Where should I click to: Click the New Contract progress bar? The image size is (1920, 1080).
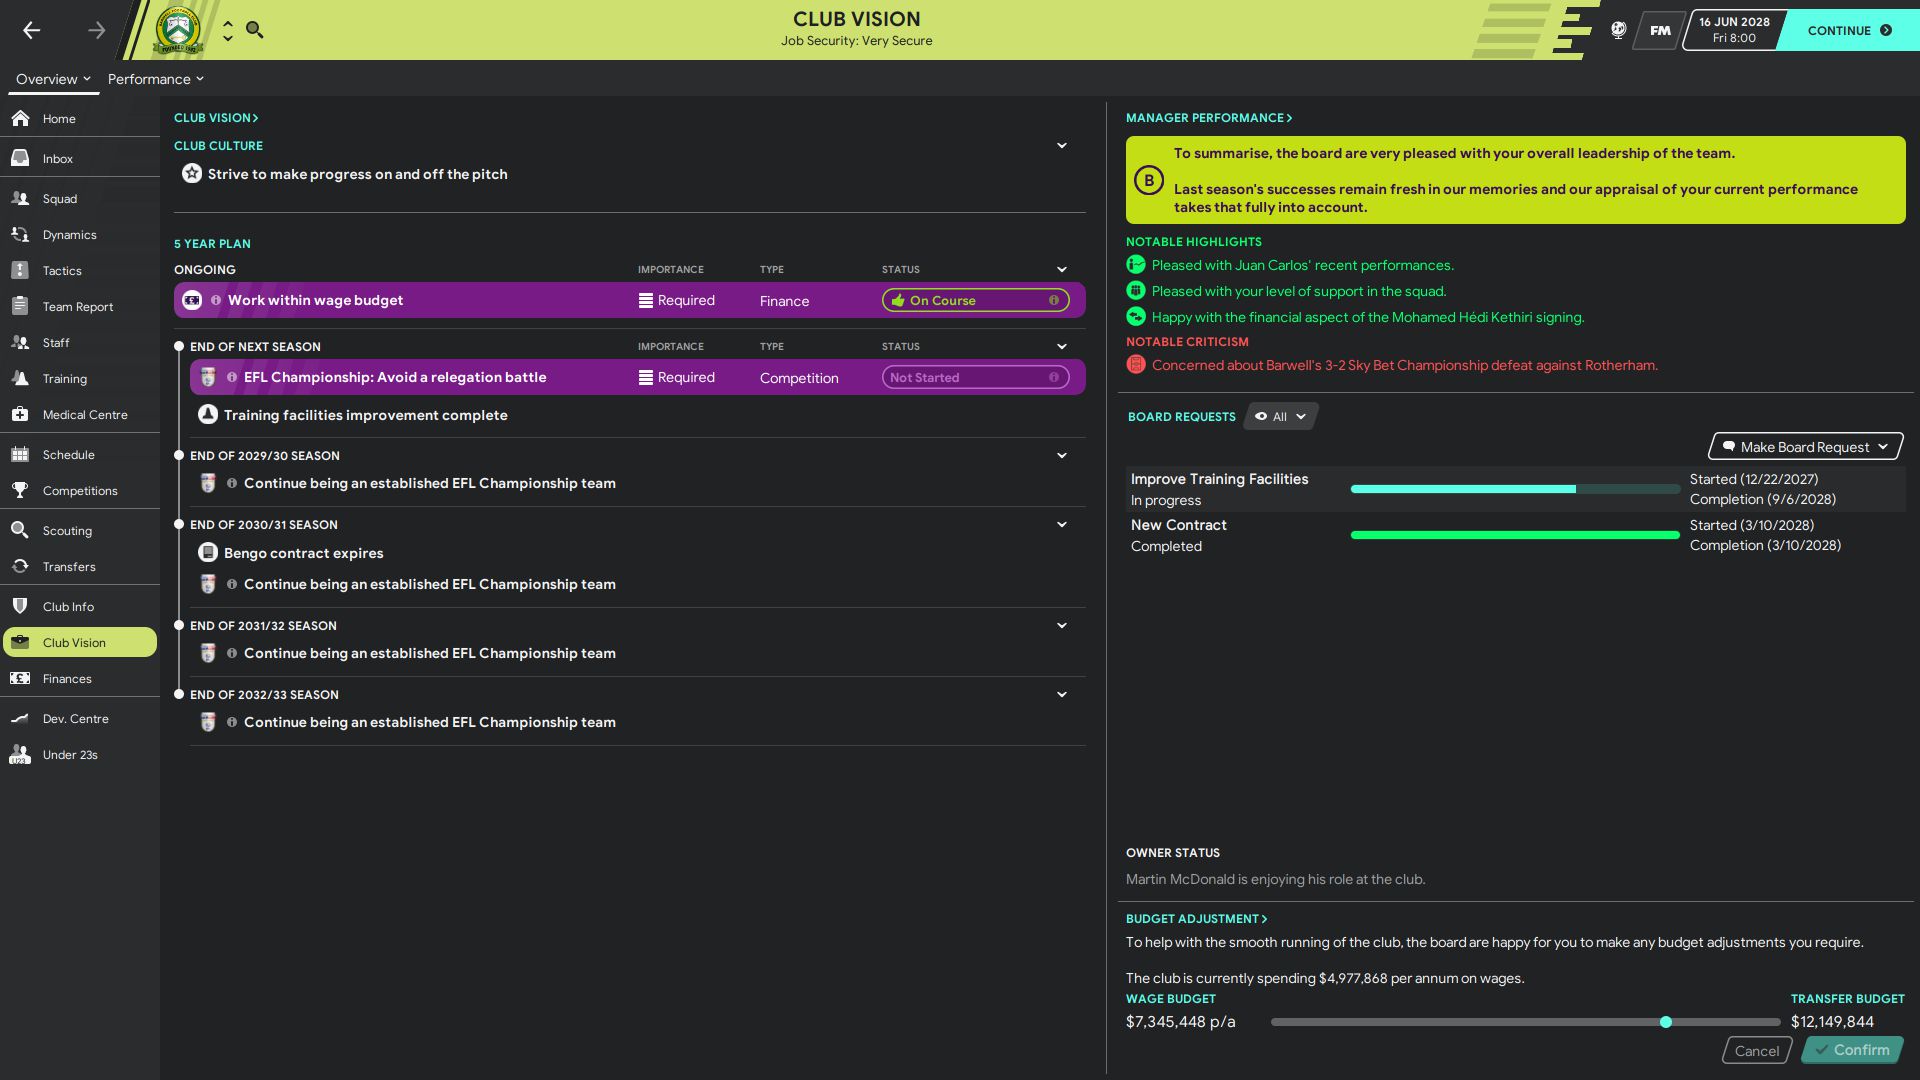click(1515, 535)
